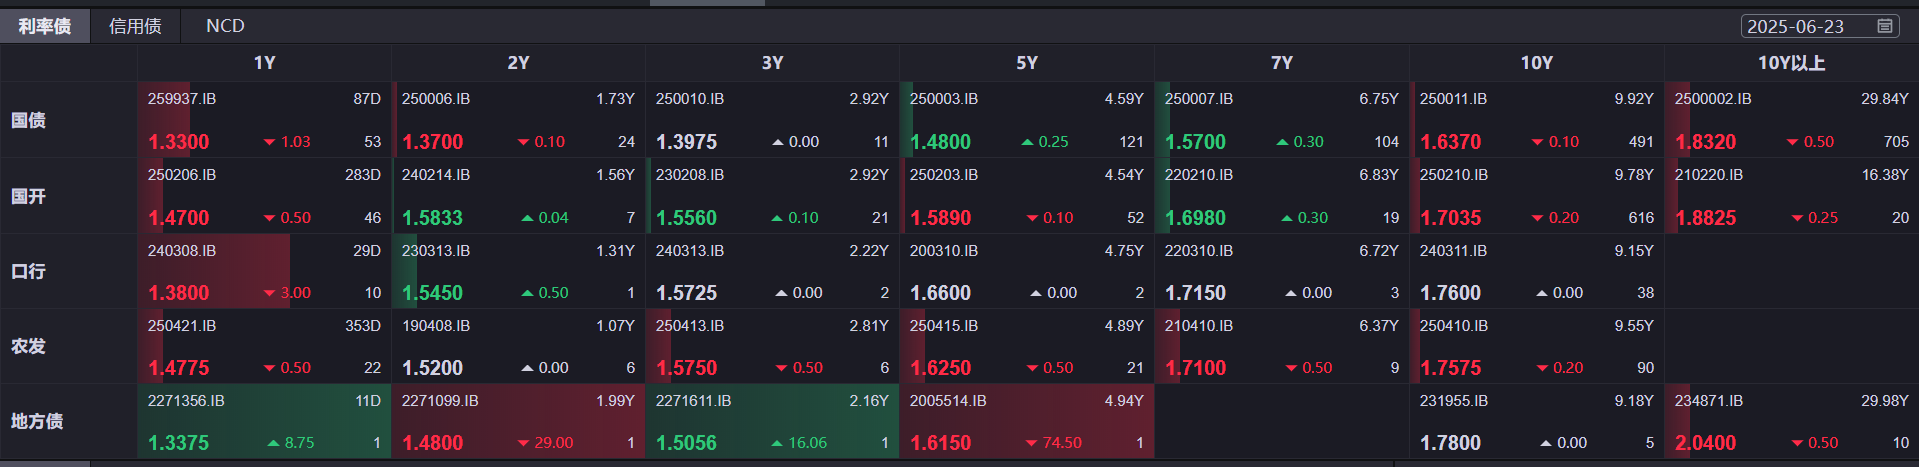Click the up arrow beside 250003.IB's 0.25 change

pos(1027,142)
